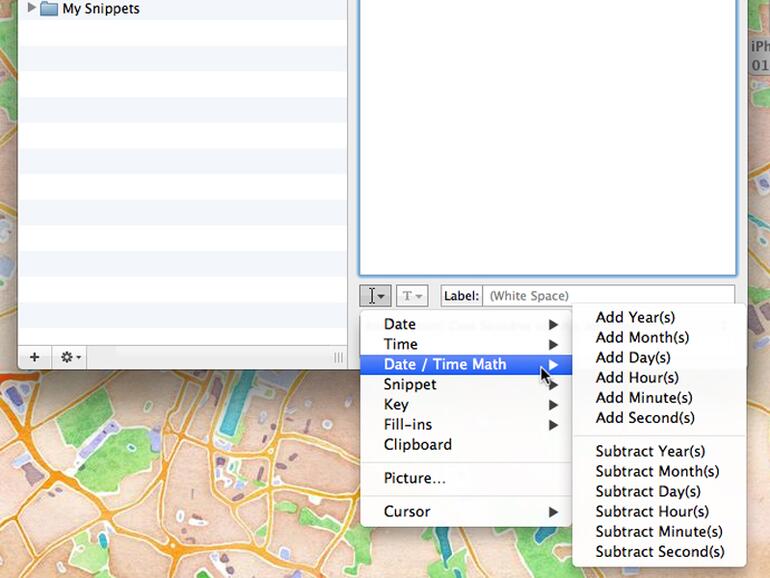
Task: Open the gear action menu
Action: coord(71,357)
